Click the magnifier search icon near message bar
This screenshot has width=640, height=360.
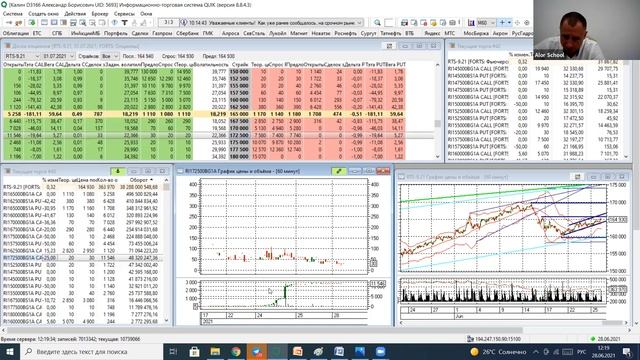[x=377, y=23]
